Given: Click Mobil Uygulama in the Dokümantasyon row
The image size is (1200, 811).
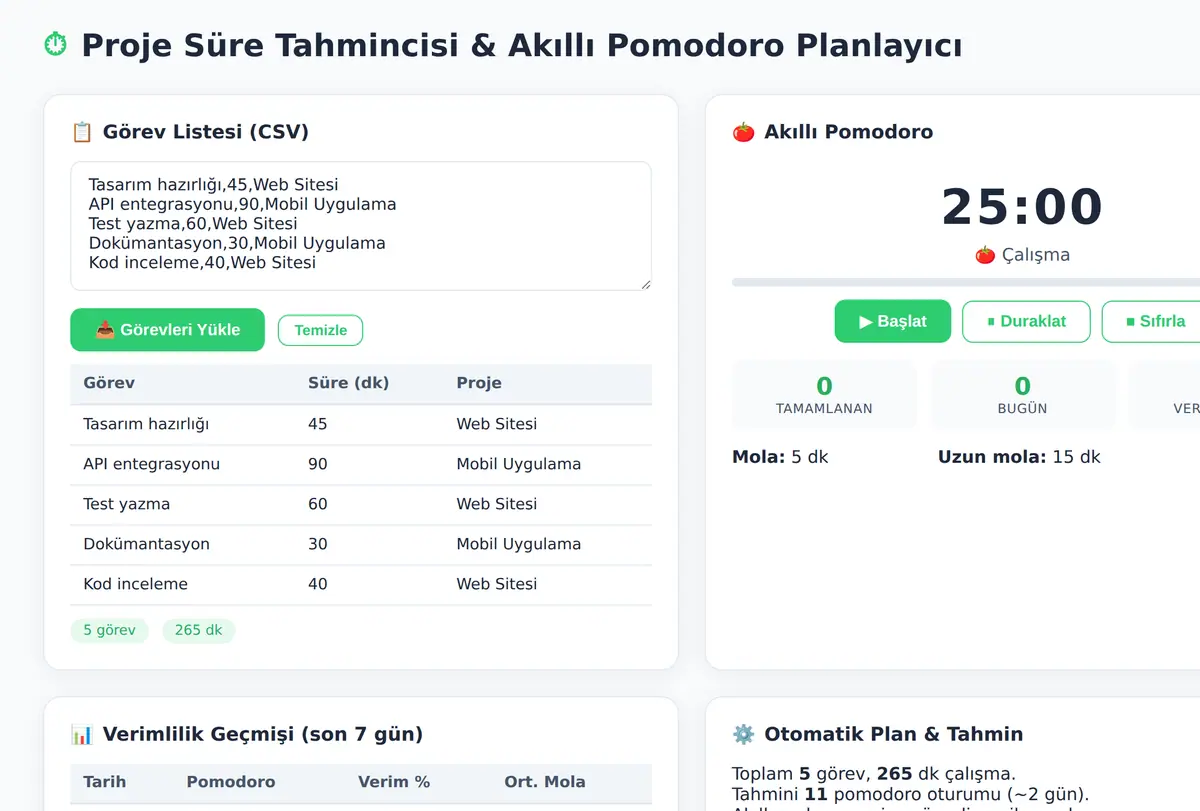Looking at the screenshot, I should click(x=519, y=544).
